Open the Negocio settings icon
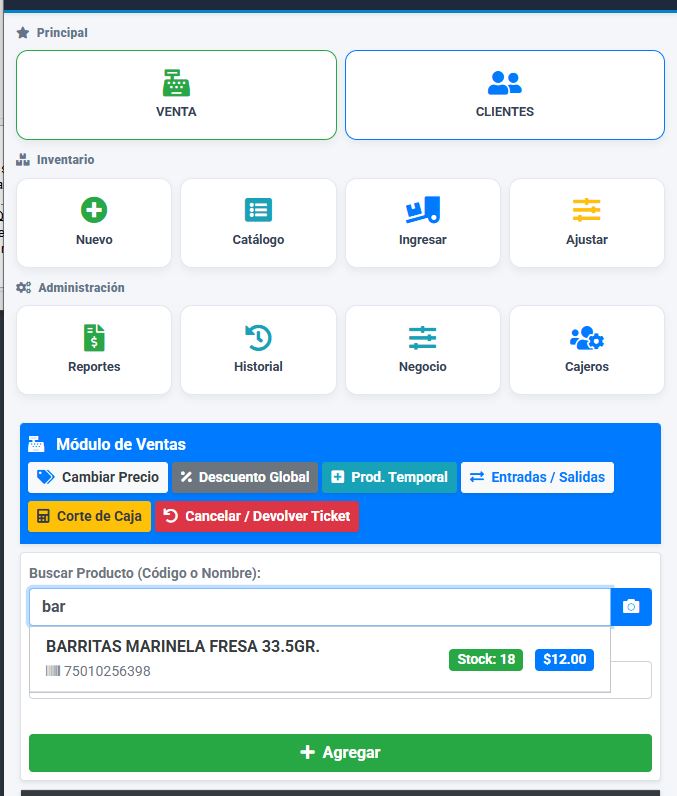 coord(422,338)
